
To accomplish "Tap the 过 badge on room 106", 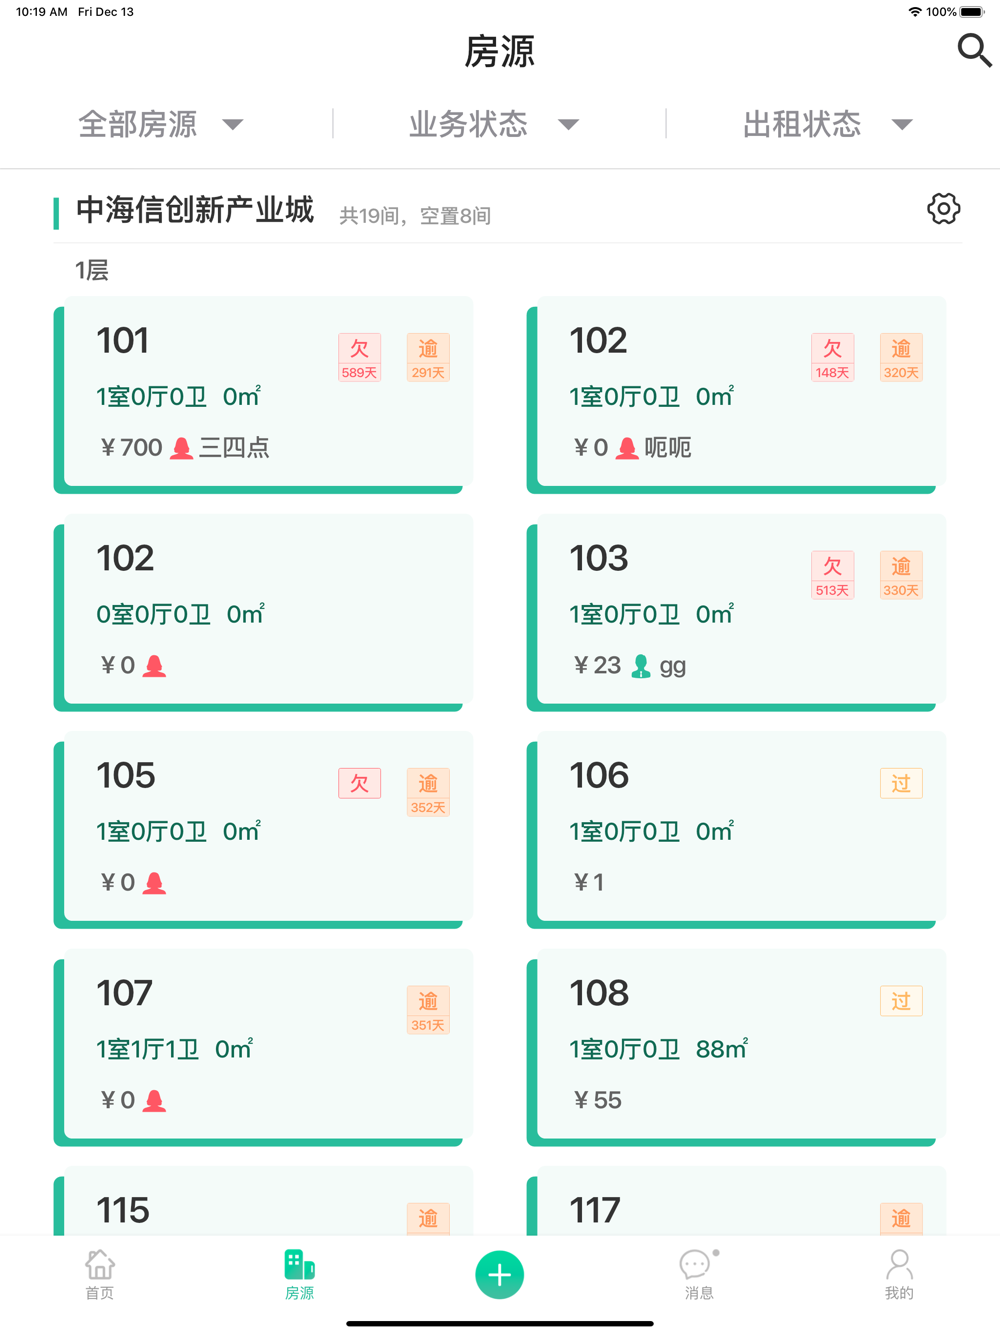I will [901, 783].
